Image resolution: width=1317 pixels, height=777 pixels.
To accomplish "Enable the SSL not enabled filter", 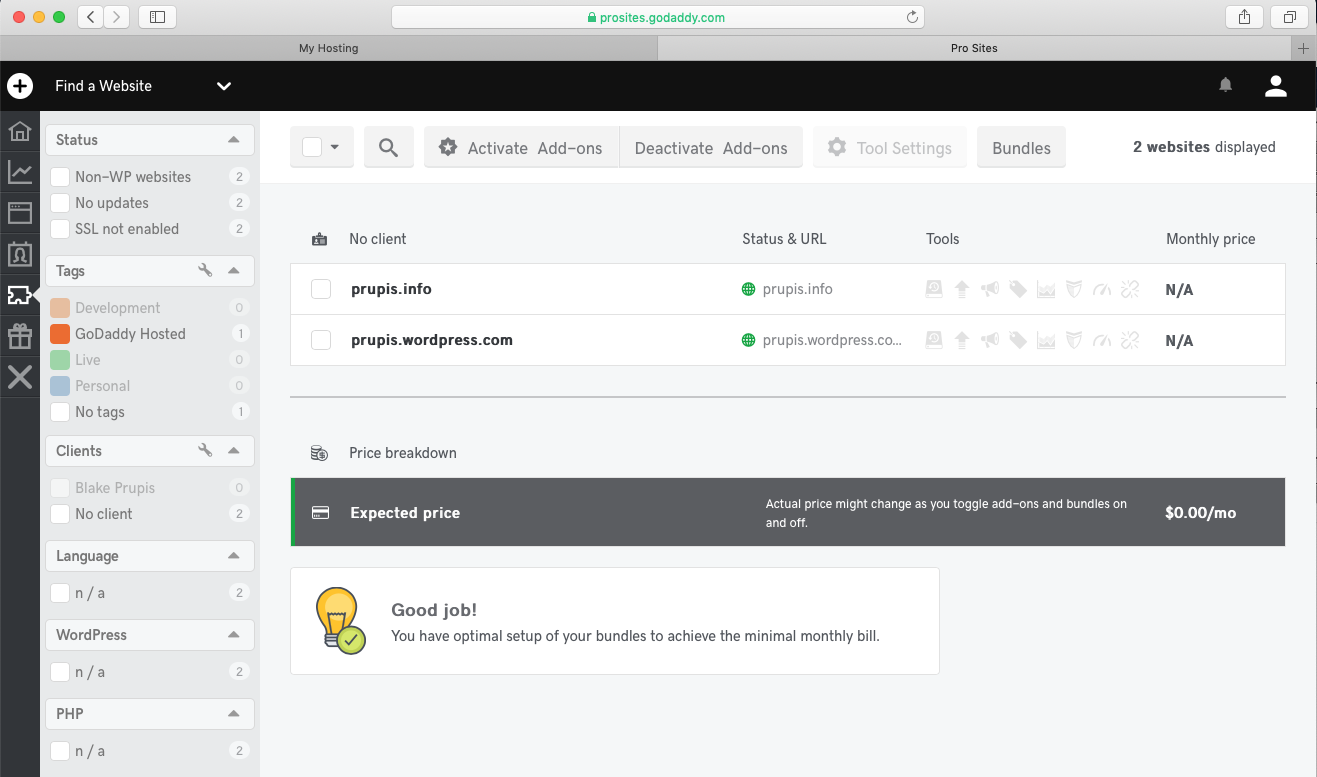I will pyautogui.click(x=60, y=229).
